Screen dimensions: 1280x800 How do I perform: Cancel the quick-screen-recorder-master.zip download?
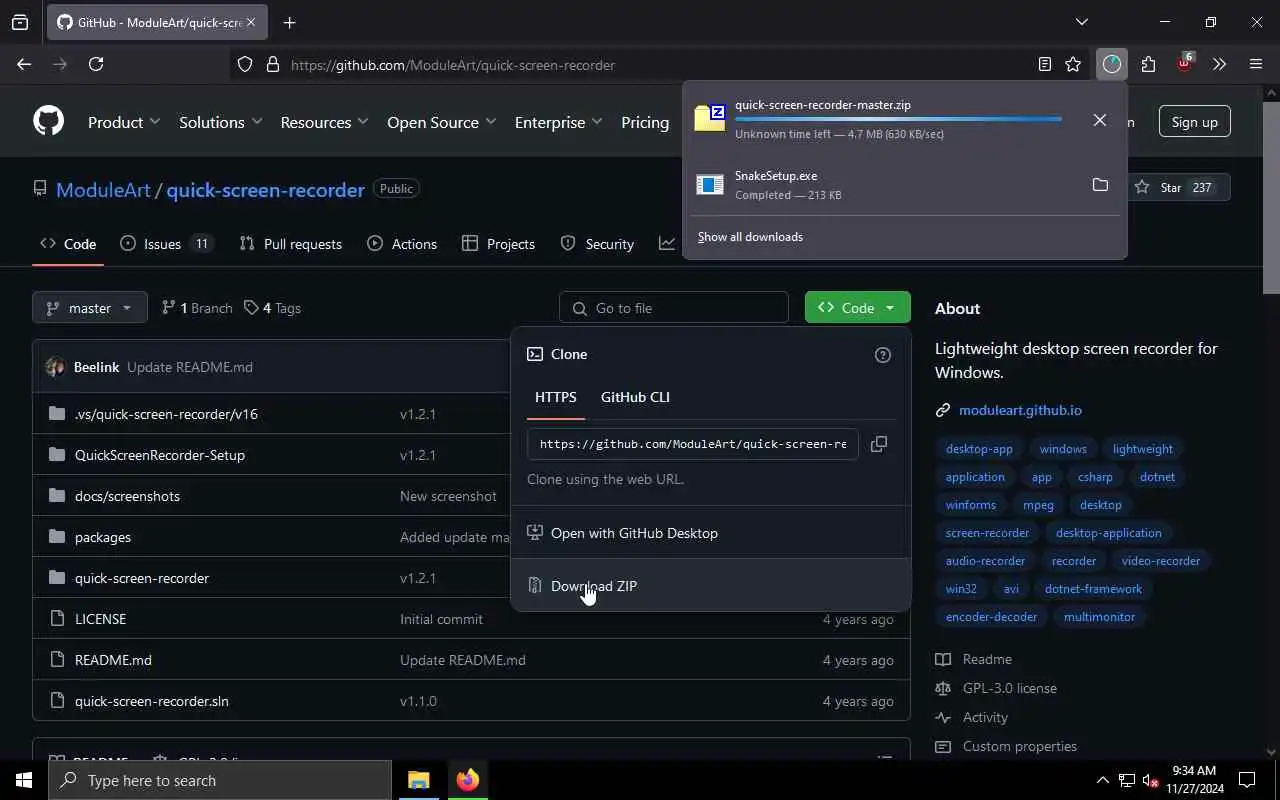pyautogui.click(x=1099, y=119)
